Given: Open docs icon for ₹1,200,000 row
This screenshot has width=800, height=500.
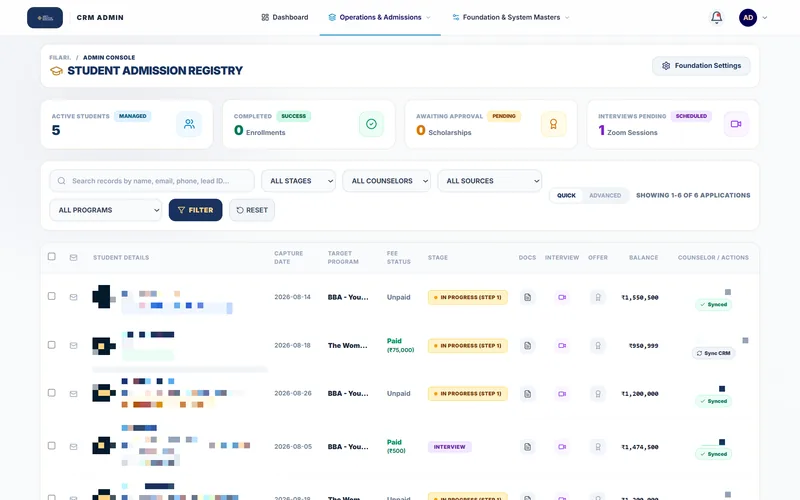Looking at the screenshot, I should pos(528,393).
